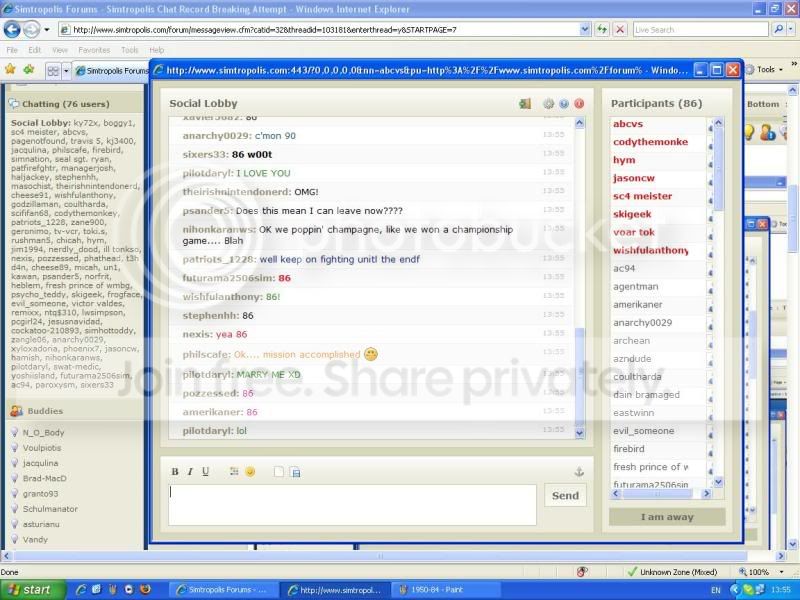Expand the IE toolbar overflow chevron

794,64
